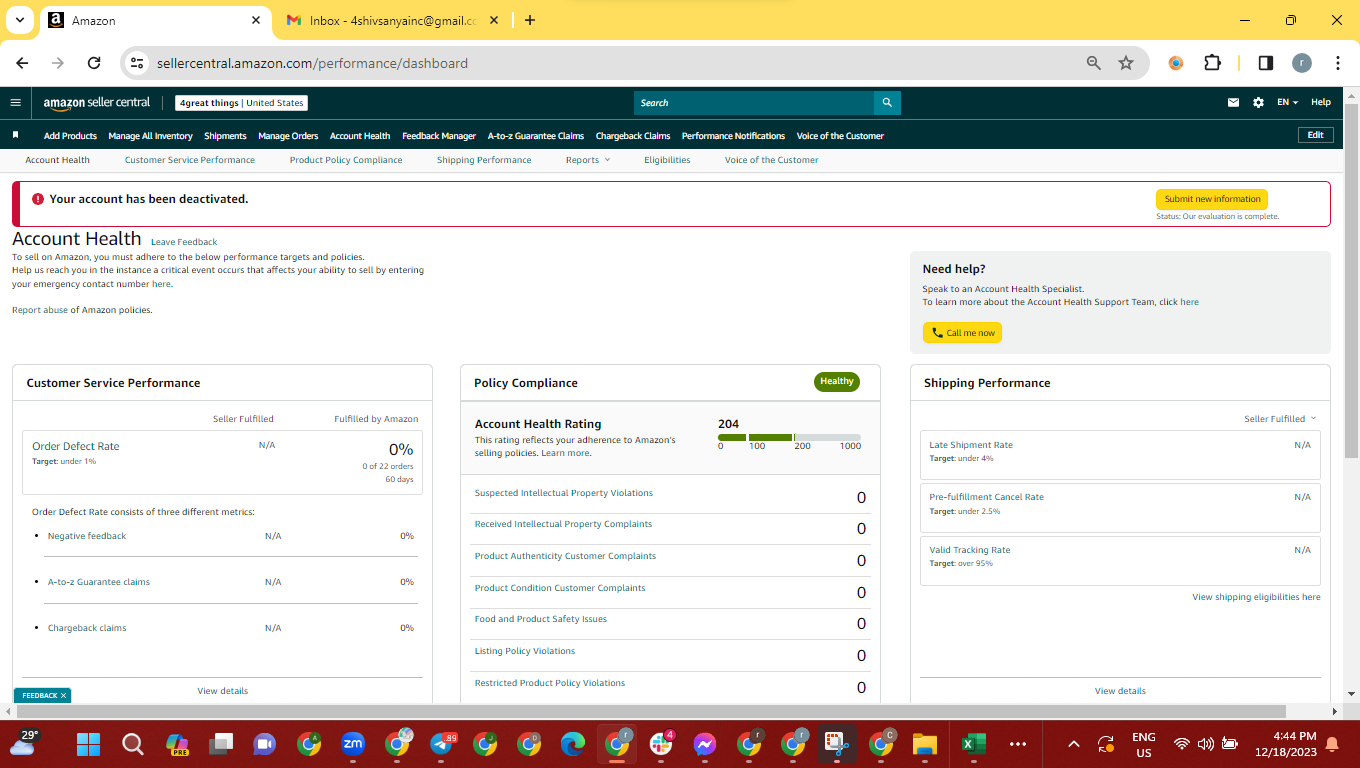Click the Edit button in navigation bar

point(1315,135)
